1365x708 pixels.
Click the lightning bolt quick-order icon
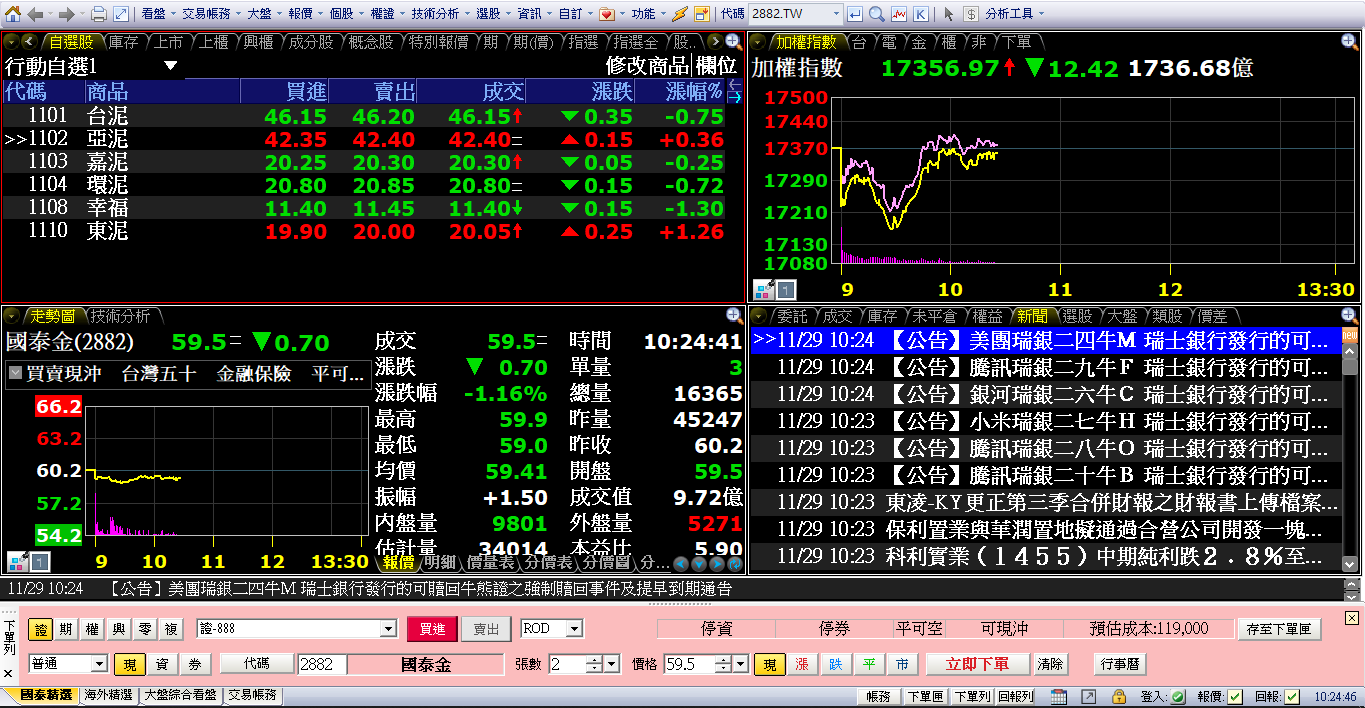680,14
